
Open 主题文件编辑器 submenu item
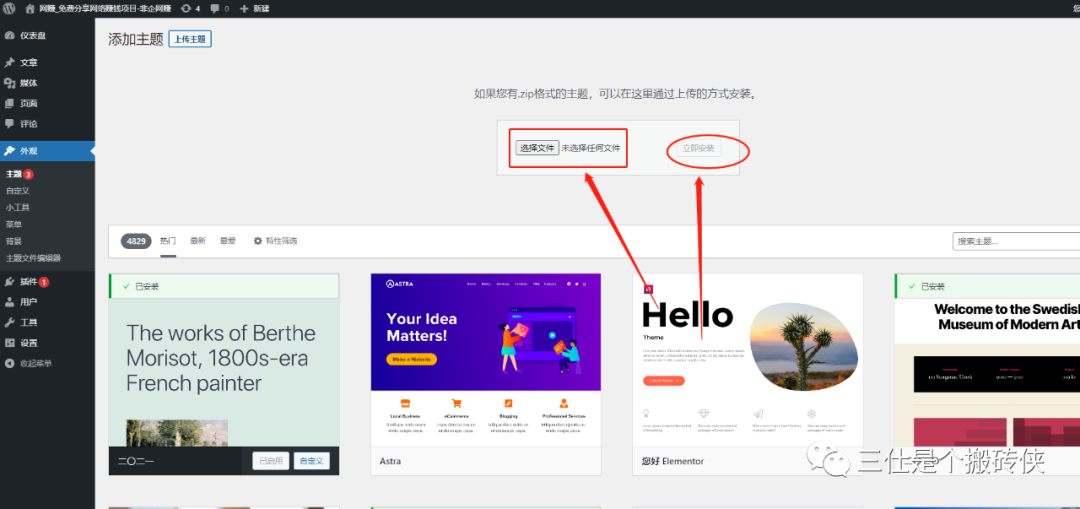pos(33,258)
